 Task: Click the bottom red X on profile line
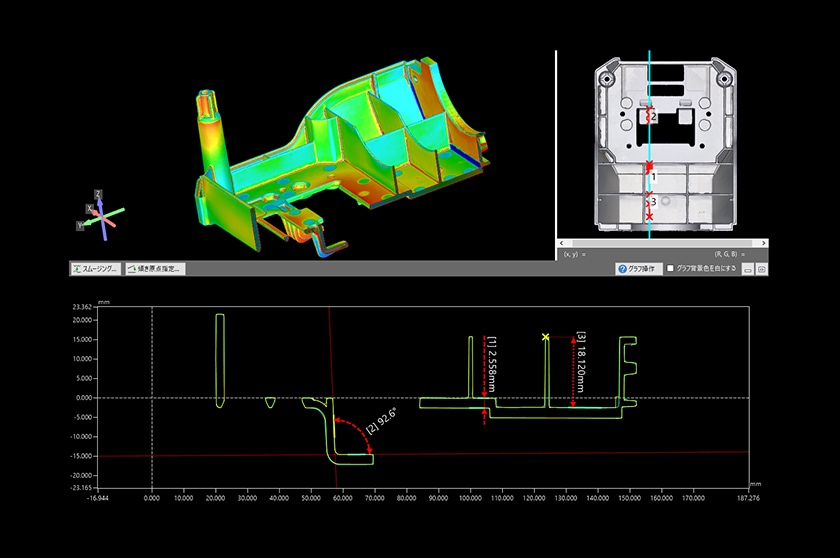click(x=650, y=217)
